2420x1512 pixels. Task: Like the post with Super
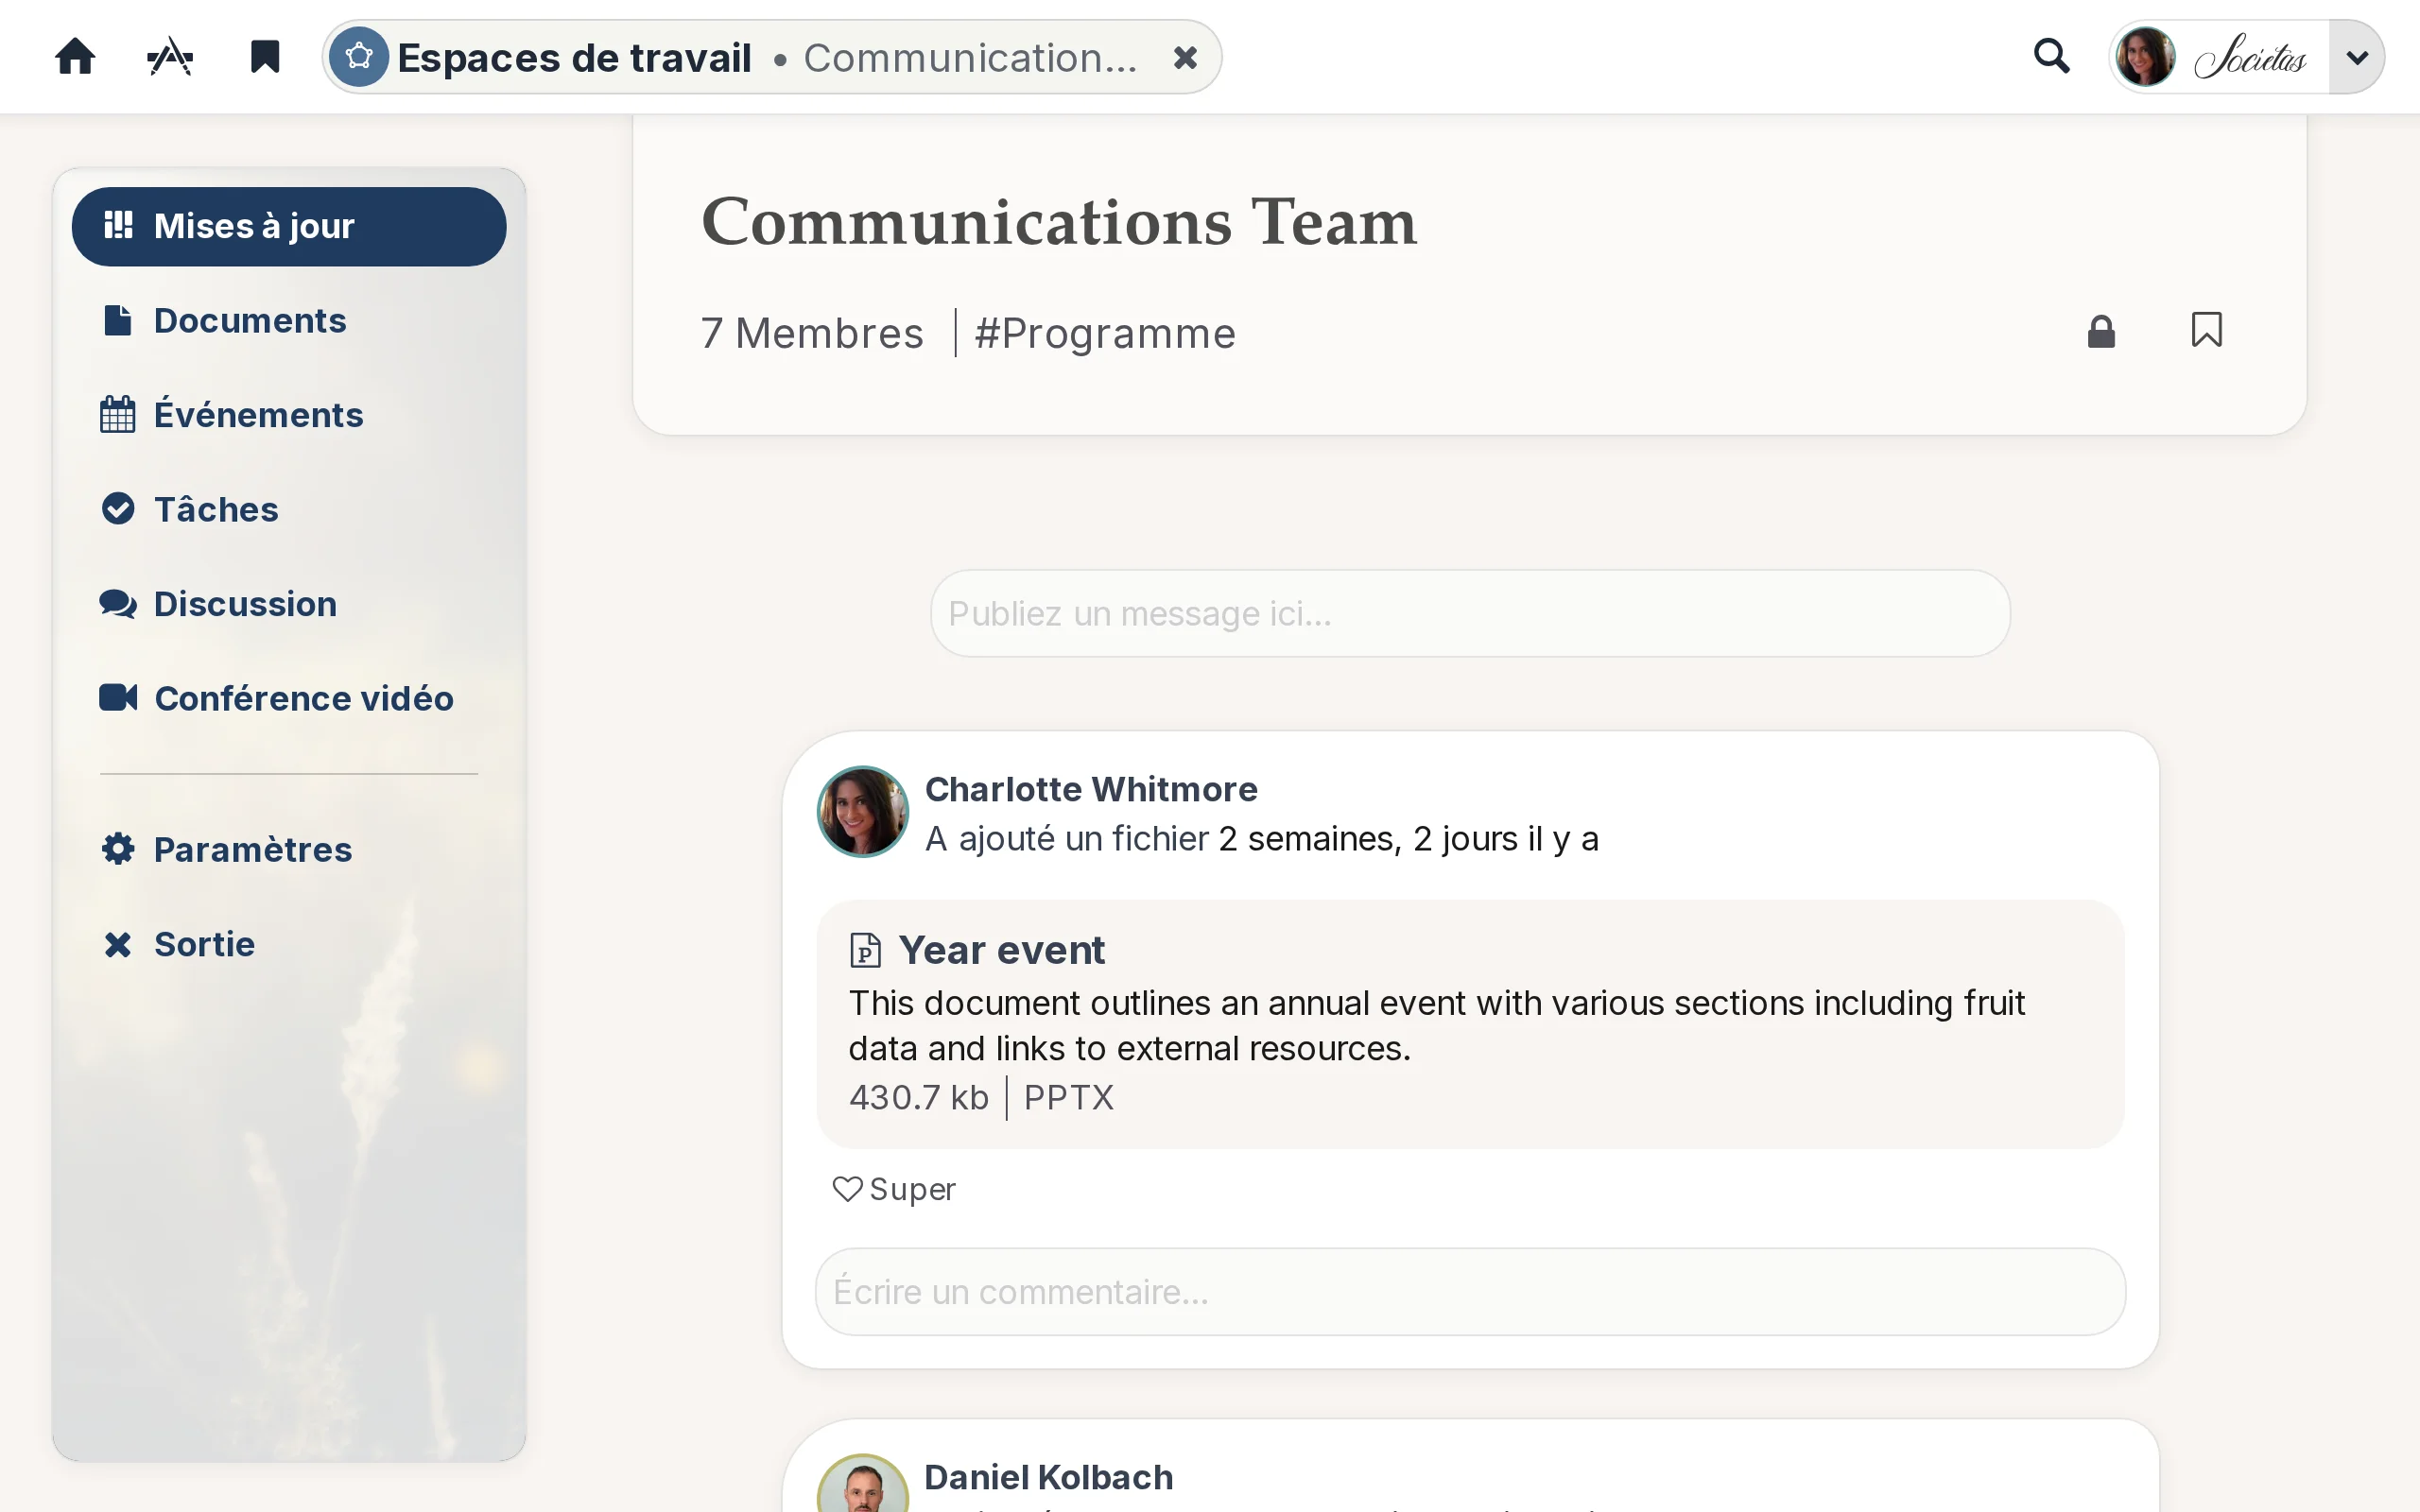pyautogui.click(x=894, y=1189)
